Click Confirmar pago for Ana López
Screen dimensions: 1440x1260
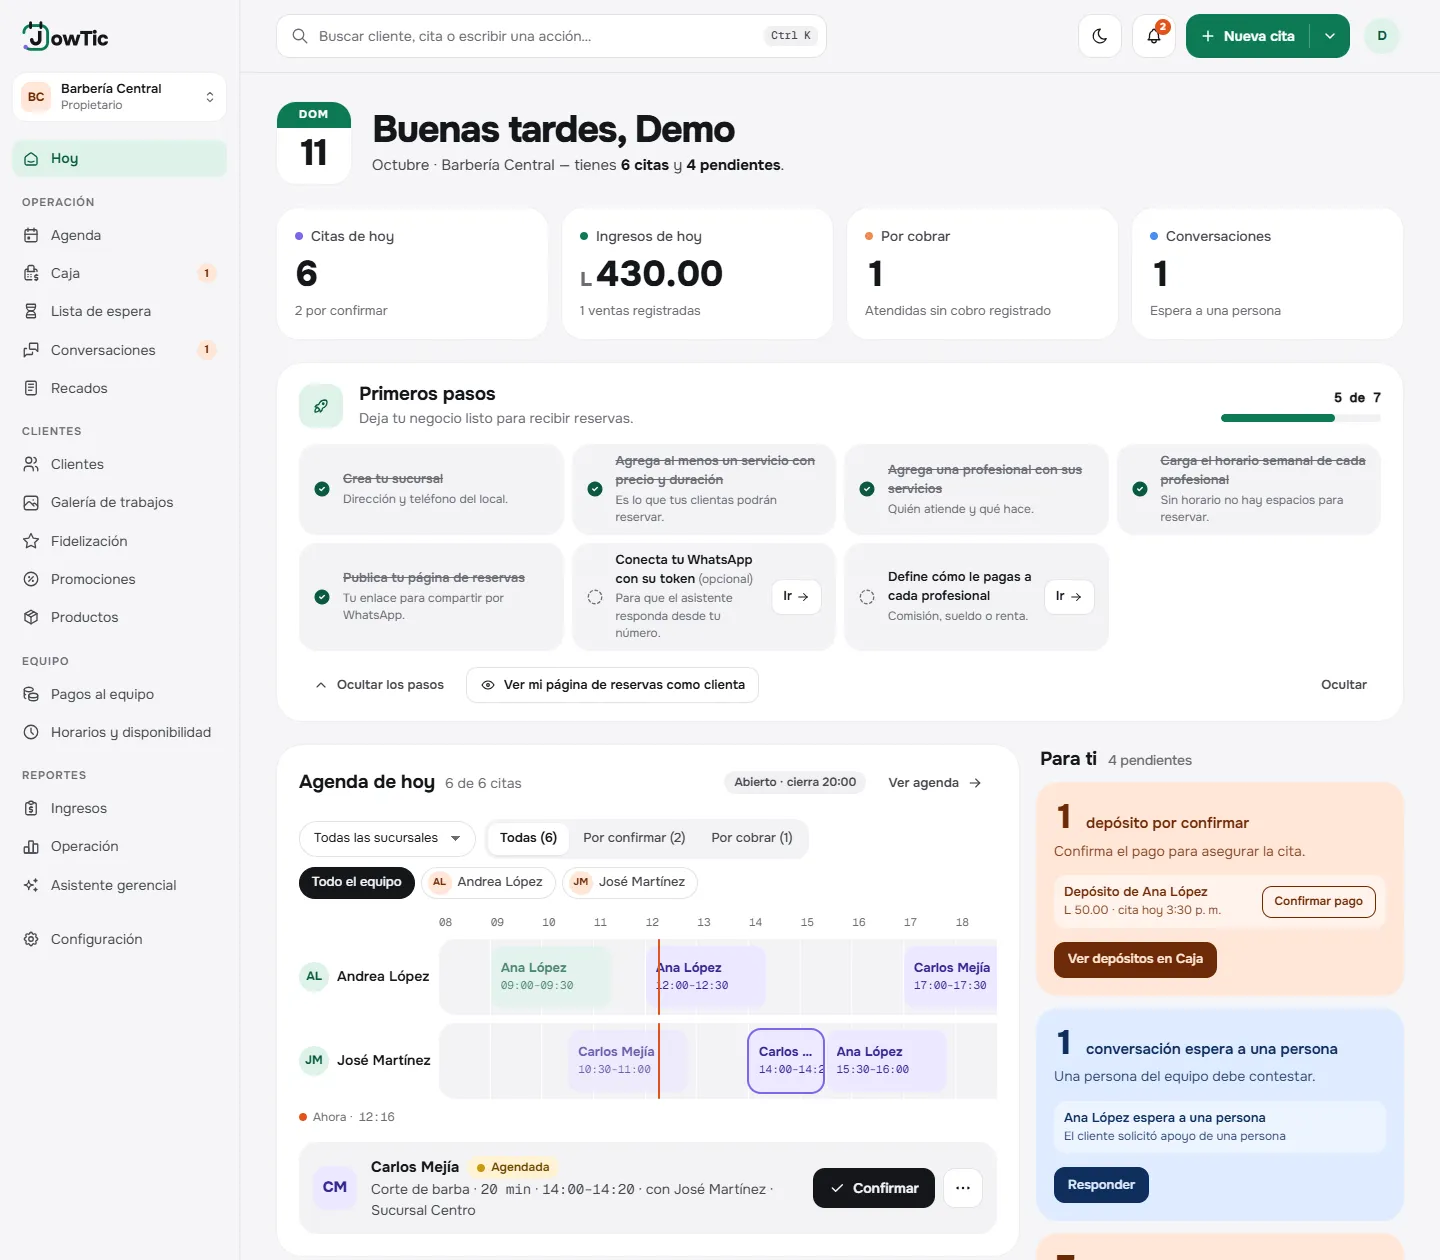(x=1318, y=901)
